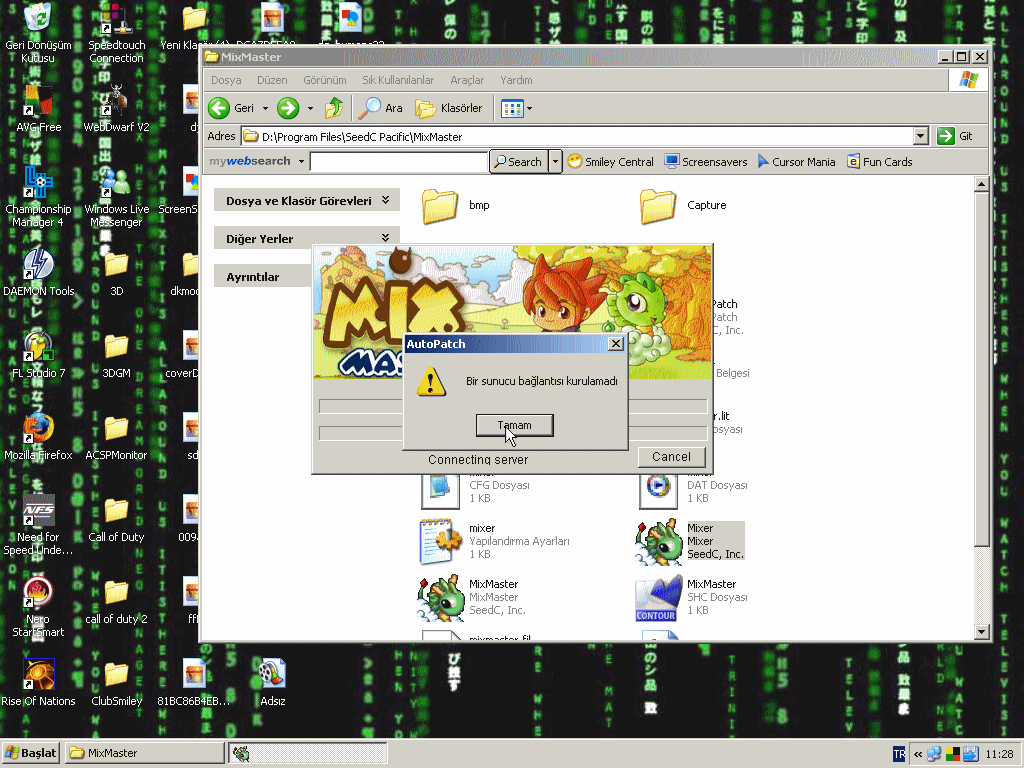The width and height of the screenshot is (1024, 768).
Task: Open Speedtouch Connection desktop shortcut
Action: (116, 33)
